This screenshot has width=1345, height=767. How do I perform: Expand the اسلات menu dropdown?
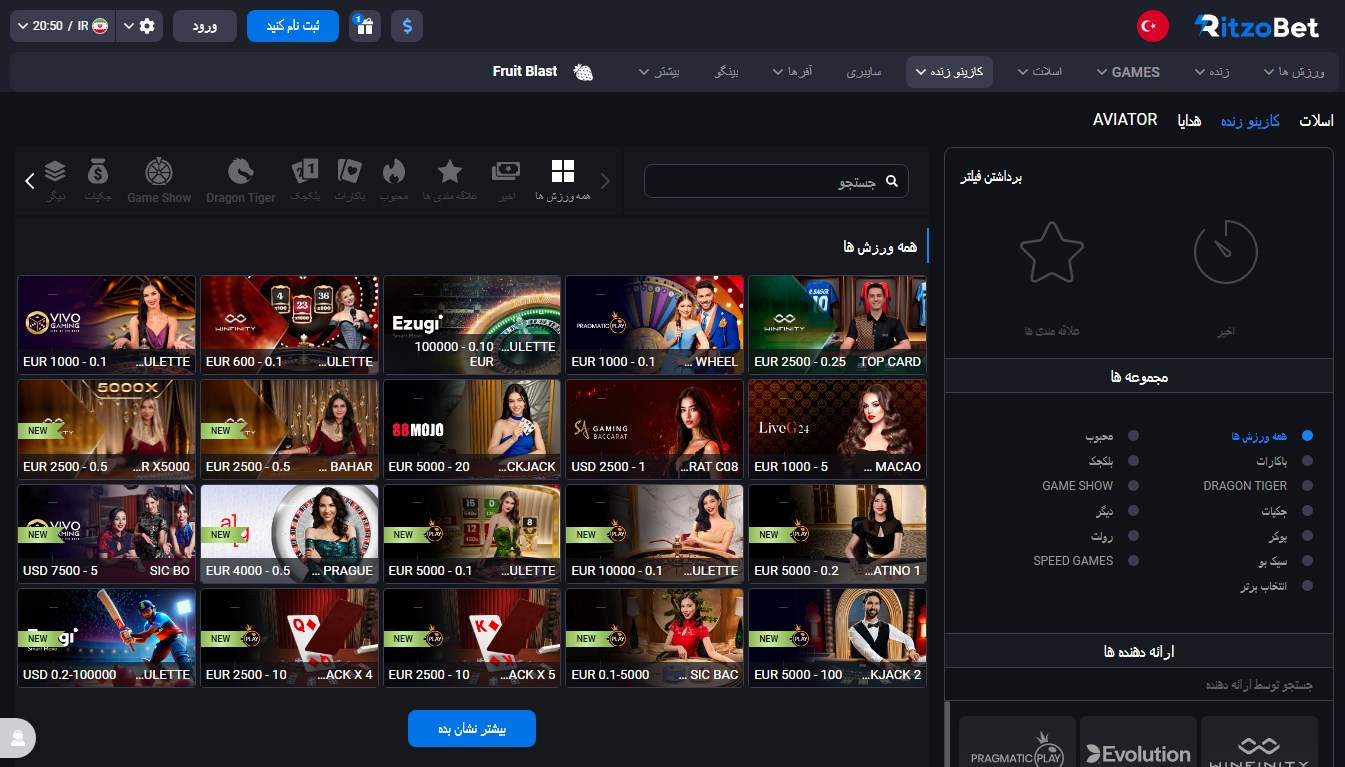click(x=1040, y=72)
